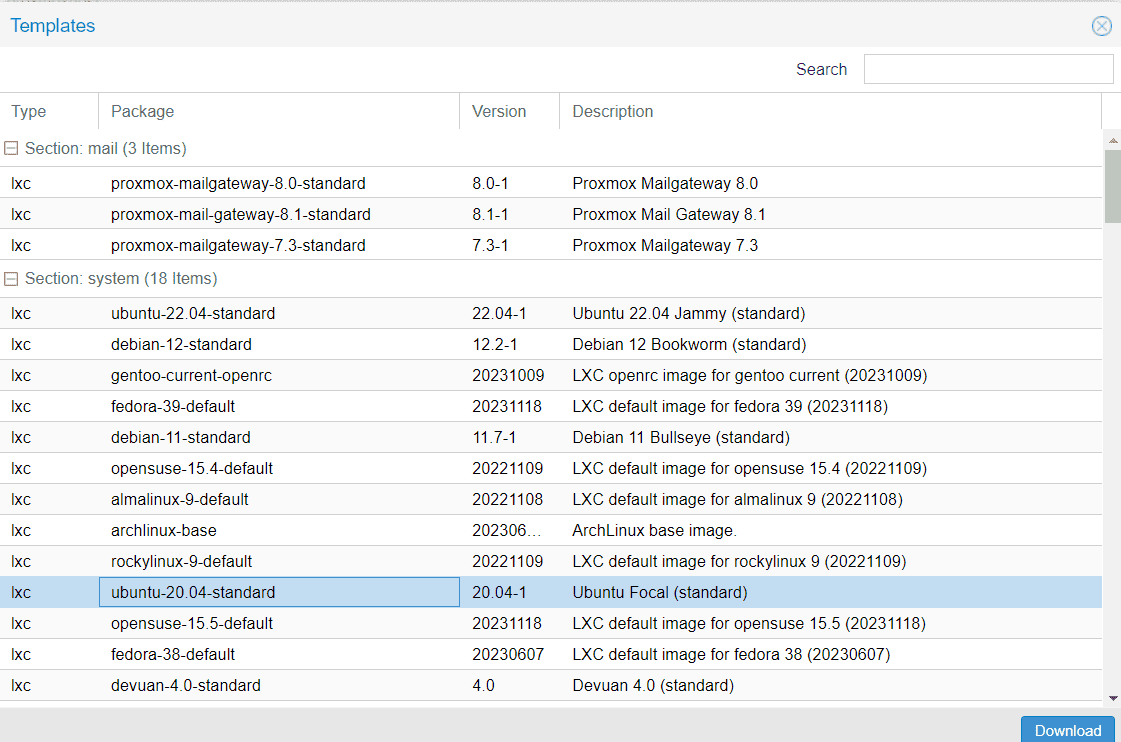Close the Templates dialog
Viewport: 1121px width, 742px height.
pyautogui.click(x=1102, y=26)
